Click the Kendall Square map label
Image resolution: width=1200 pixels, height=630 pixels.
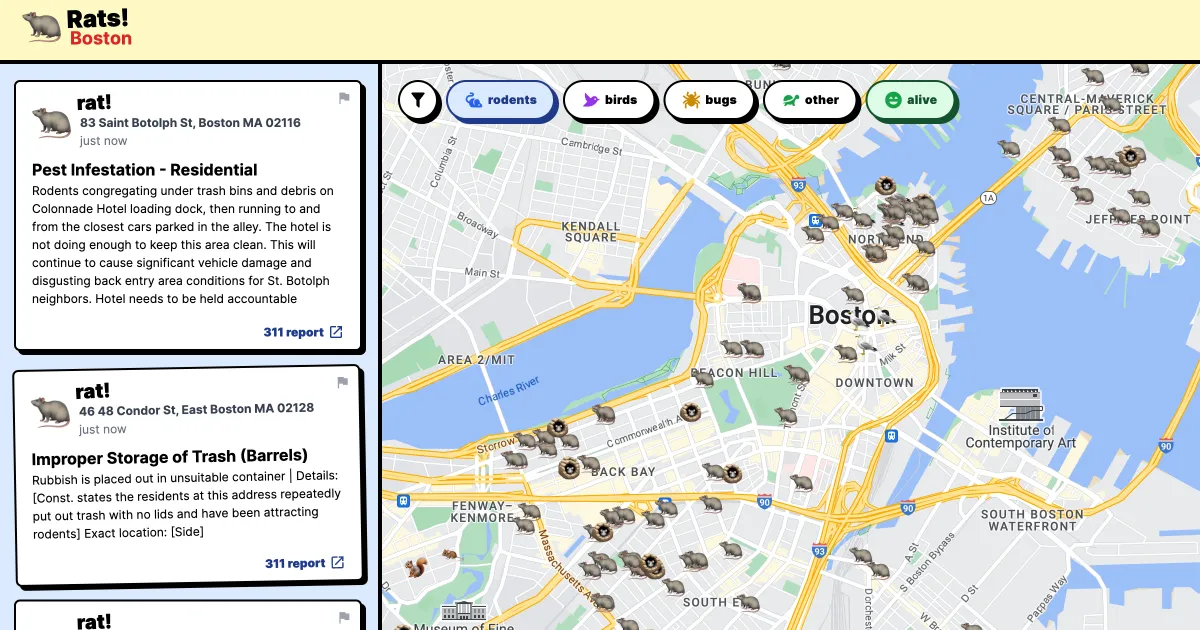590,232
